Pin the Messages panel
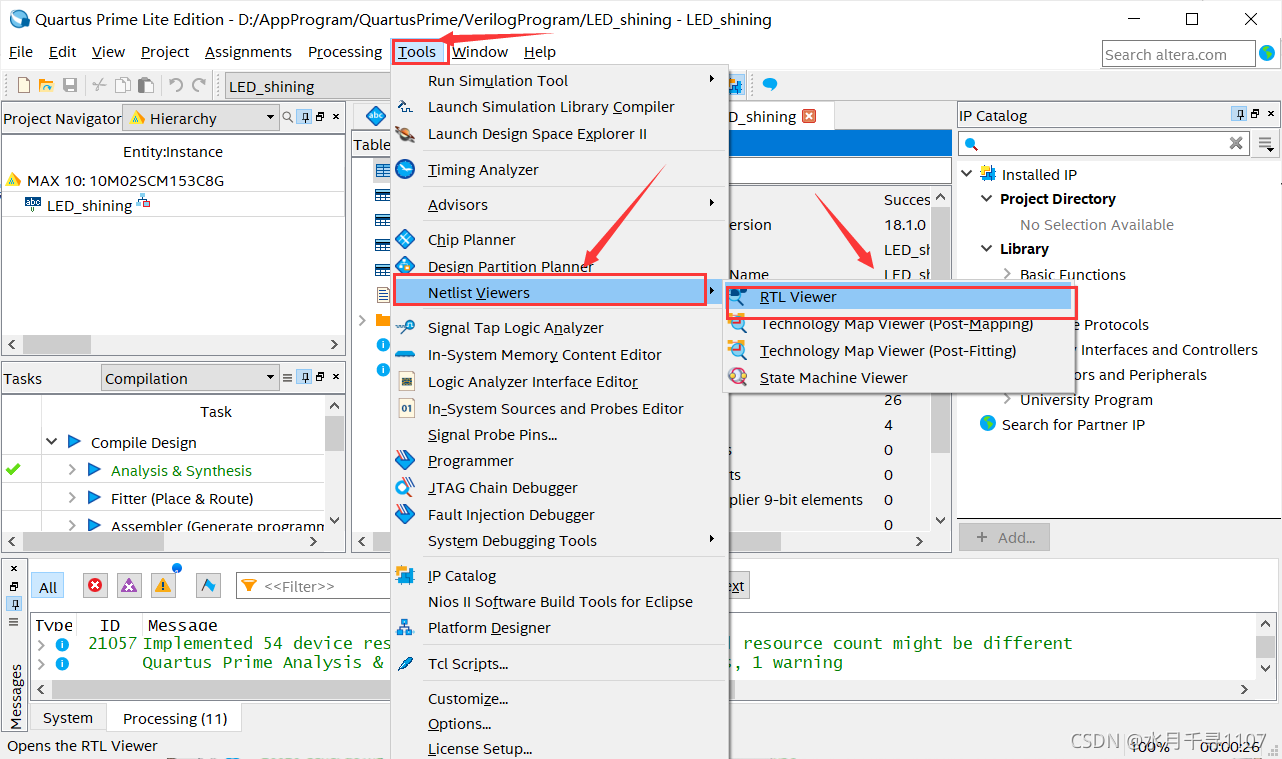 [14, 604]
